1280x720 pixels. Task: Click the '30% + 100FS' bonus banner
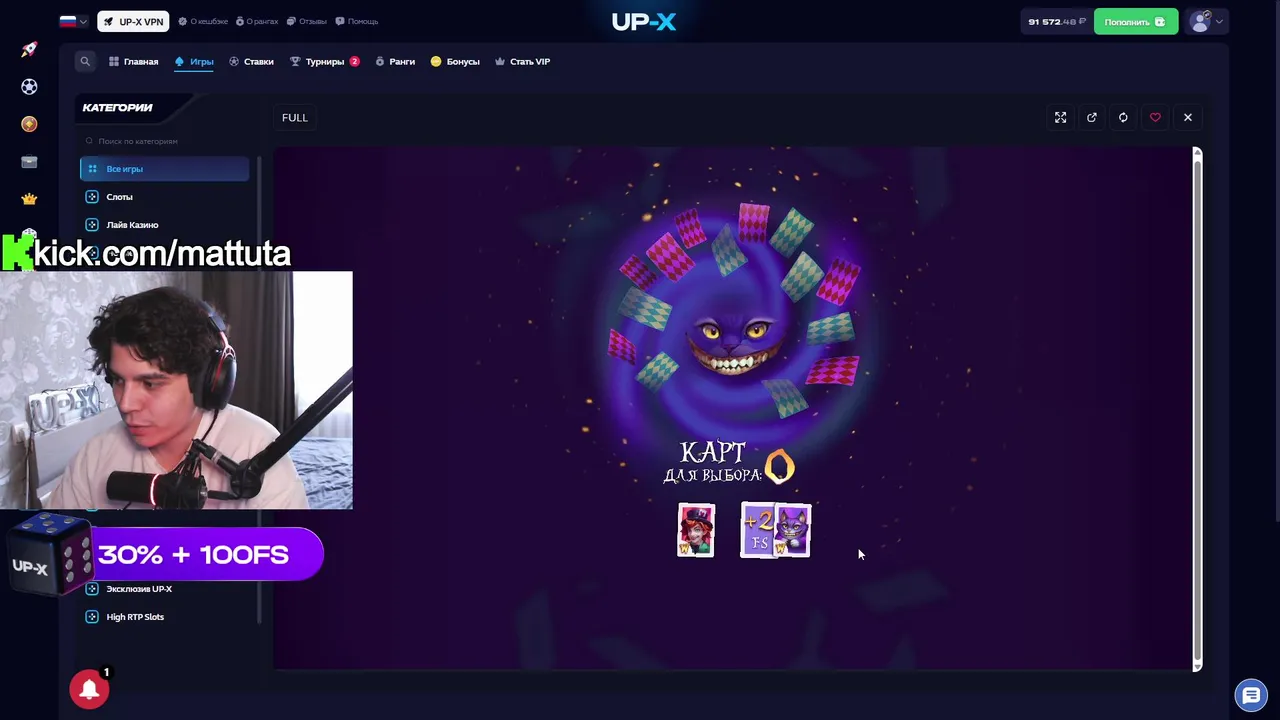(x=208, y=555)
